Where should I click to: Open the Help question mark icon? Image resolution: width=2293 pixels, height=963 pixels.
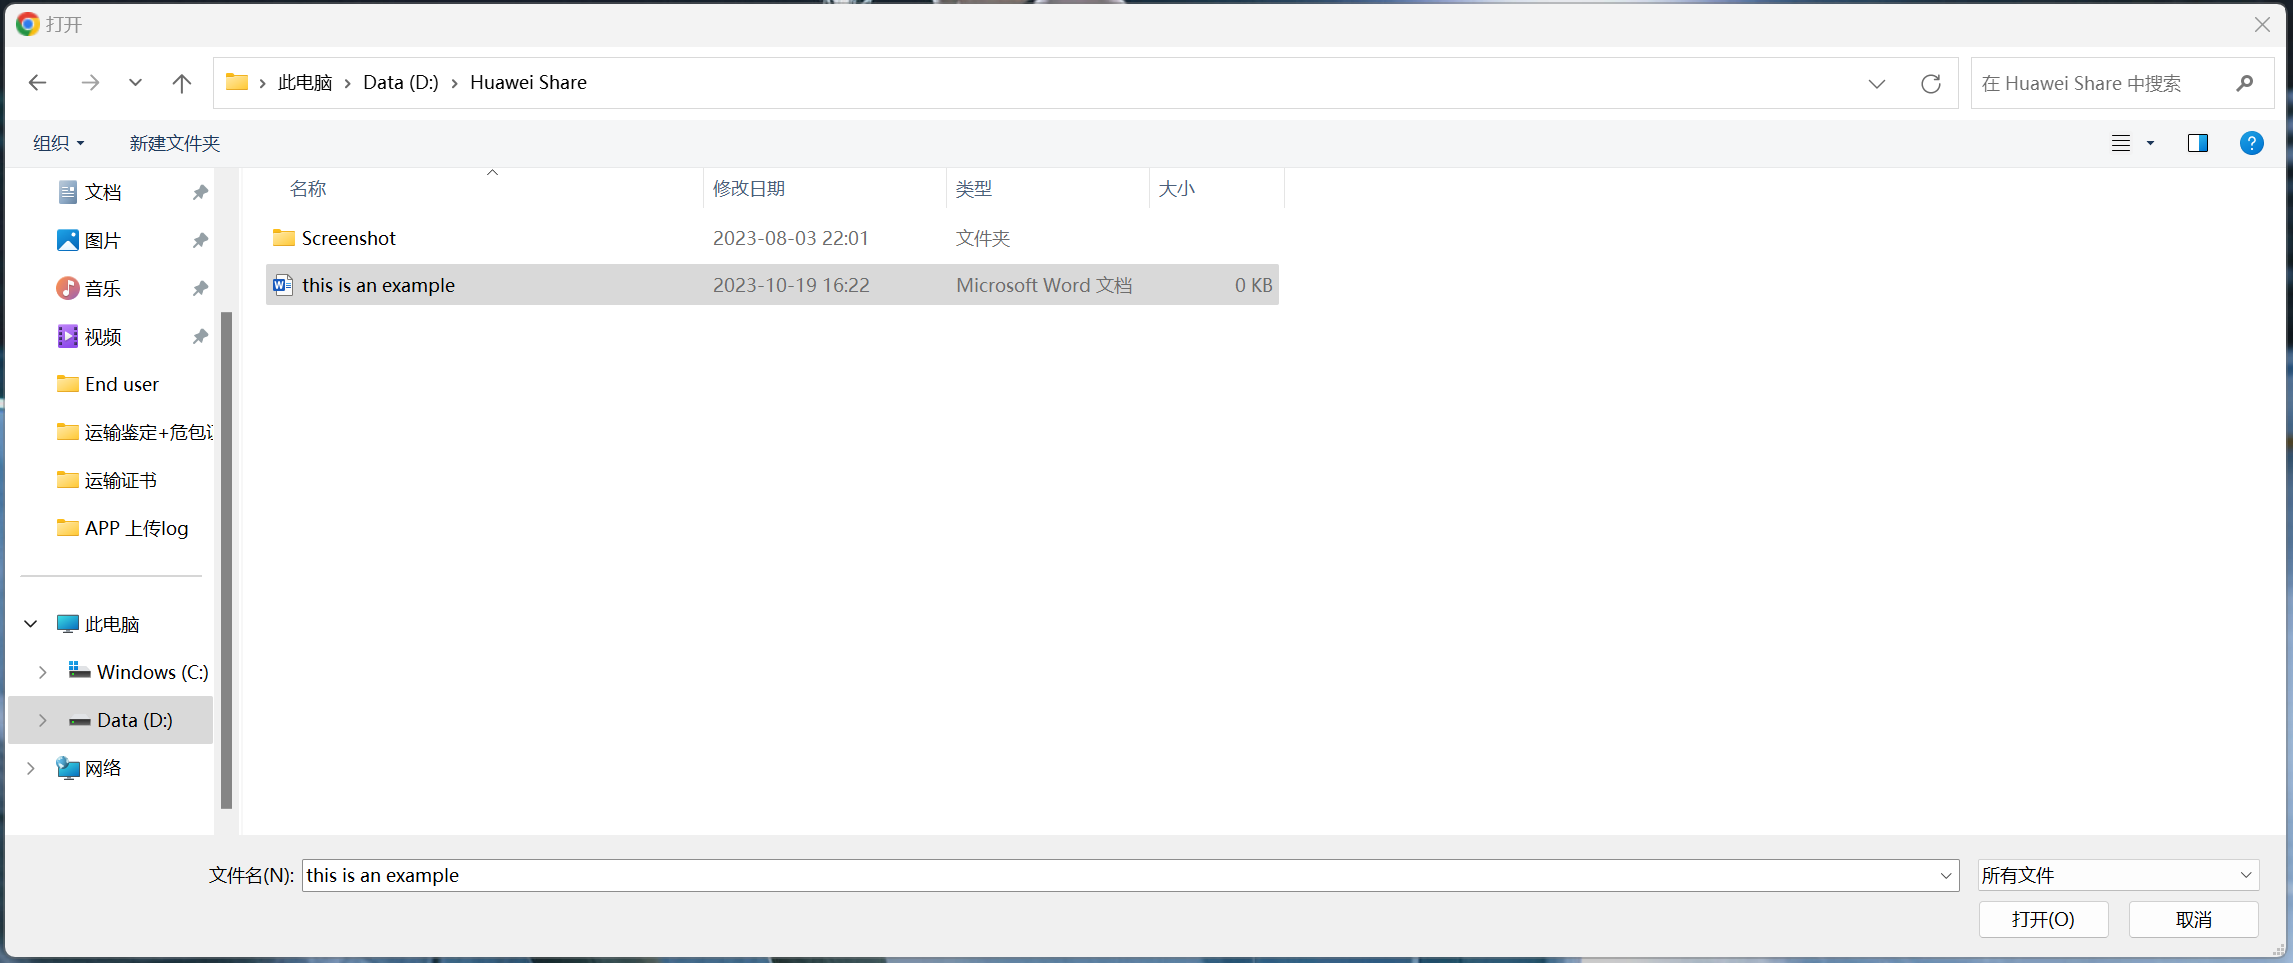(x=2251, y=143)
